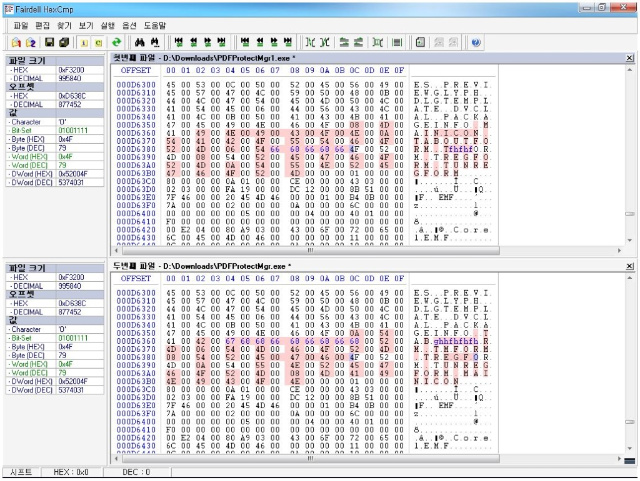Screen dimensions: 640x481
Task: Save the current file with floppy icon
Action: click(49, 42)
